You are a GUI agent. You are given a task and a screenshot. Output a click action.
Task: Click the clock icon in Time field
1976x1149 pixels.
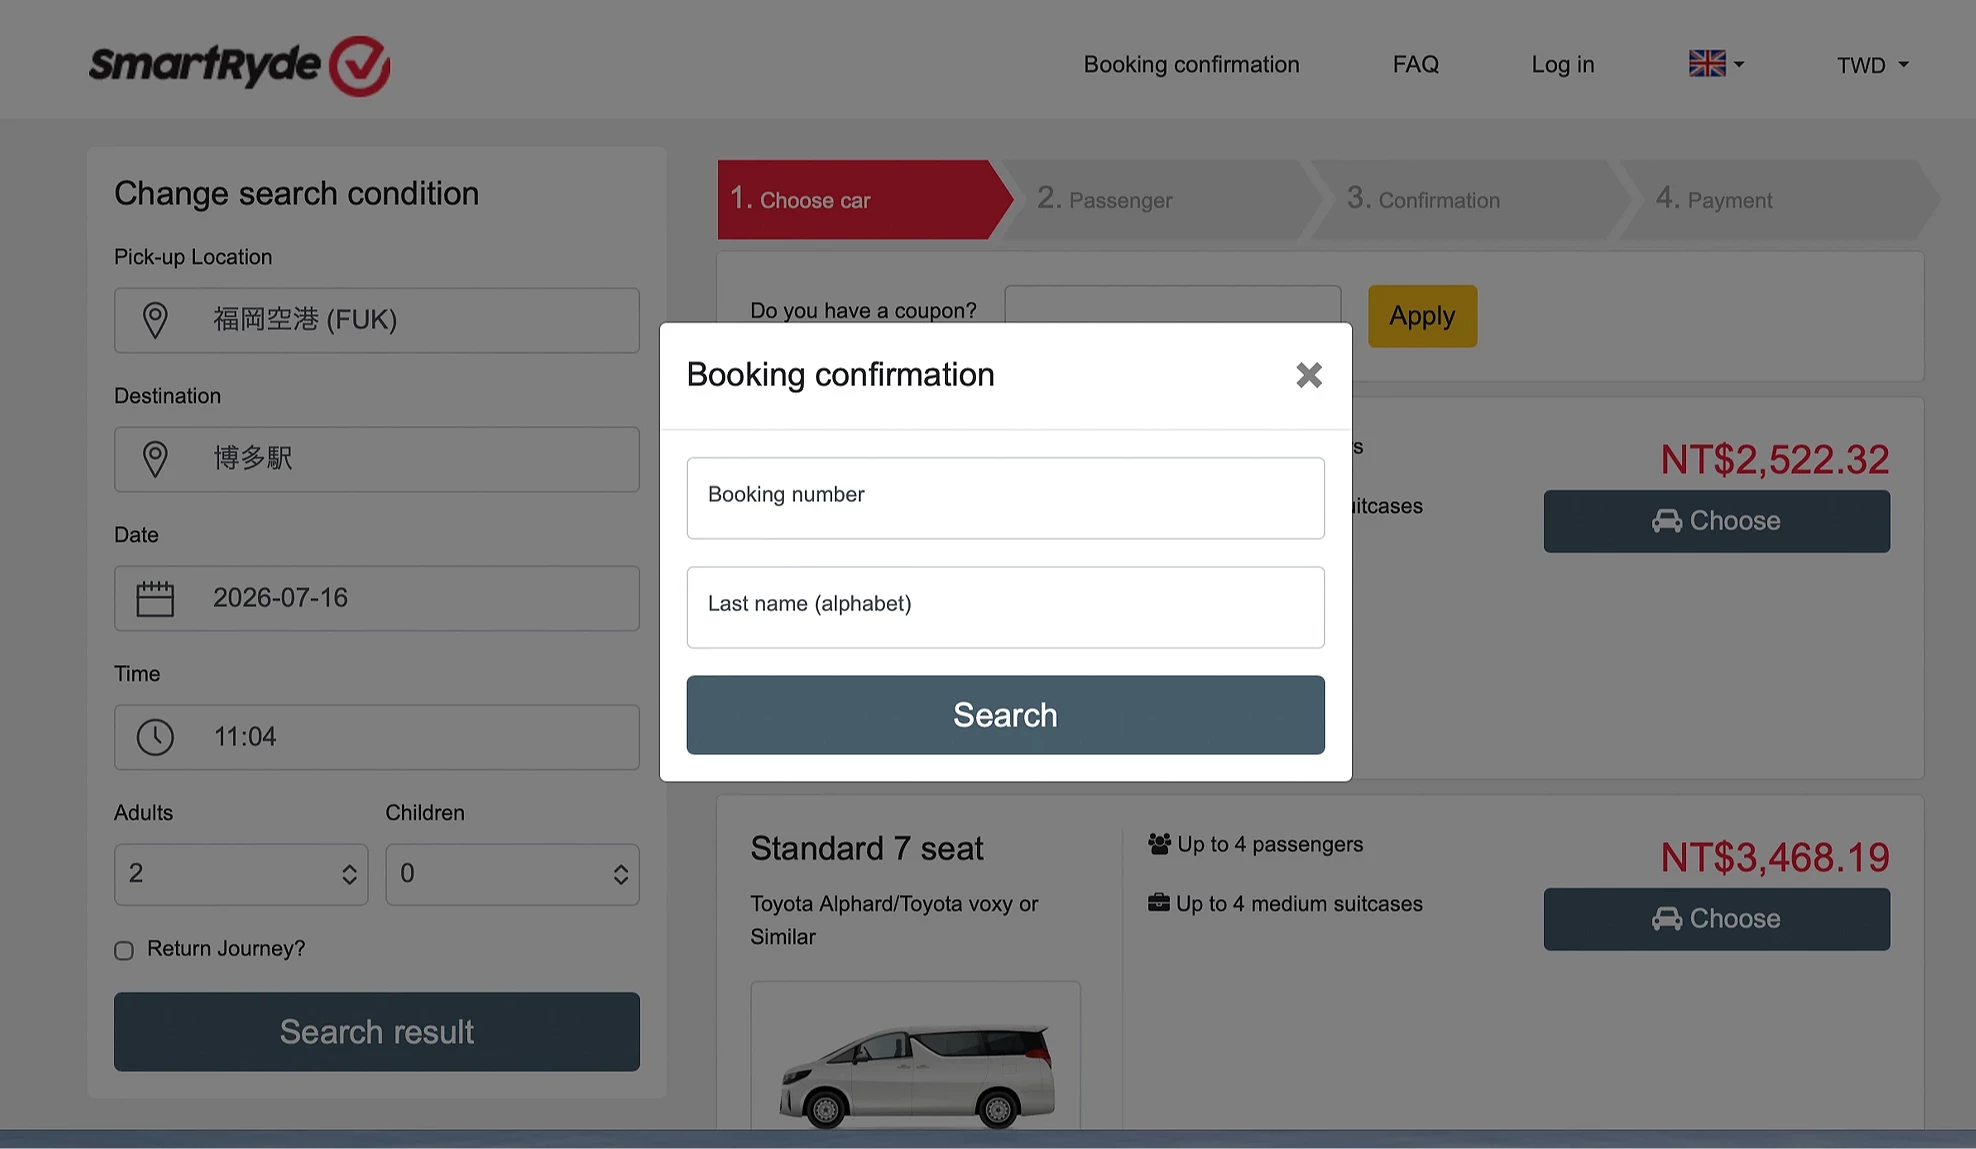pyautogui.click(x=155, y=737)
